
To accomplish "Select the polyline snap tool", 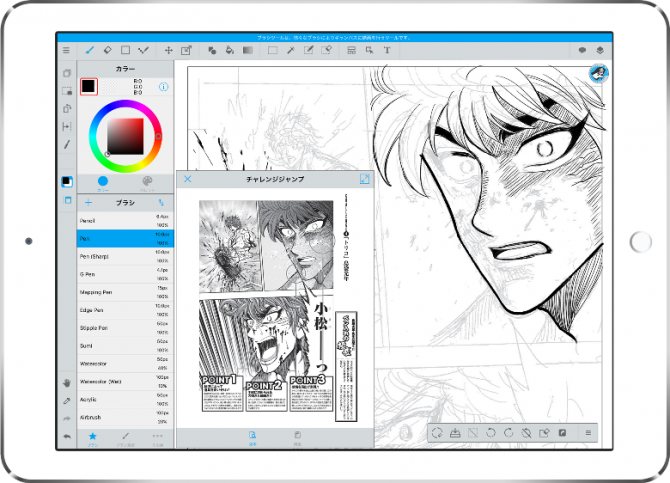I will pos(143,50).
